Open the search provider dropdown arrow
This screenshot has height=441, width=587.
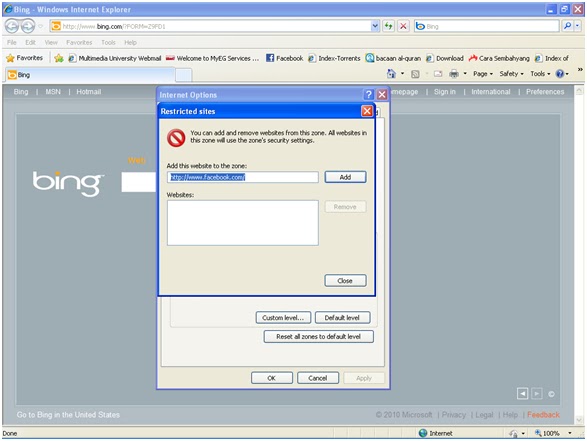tap(578, 26)
